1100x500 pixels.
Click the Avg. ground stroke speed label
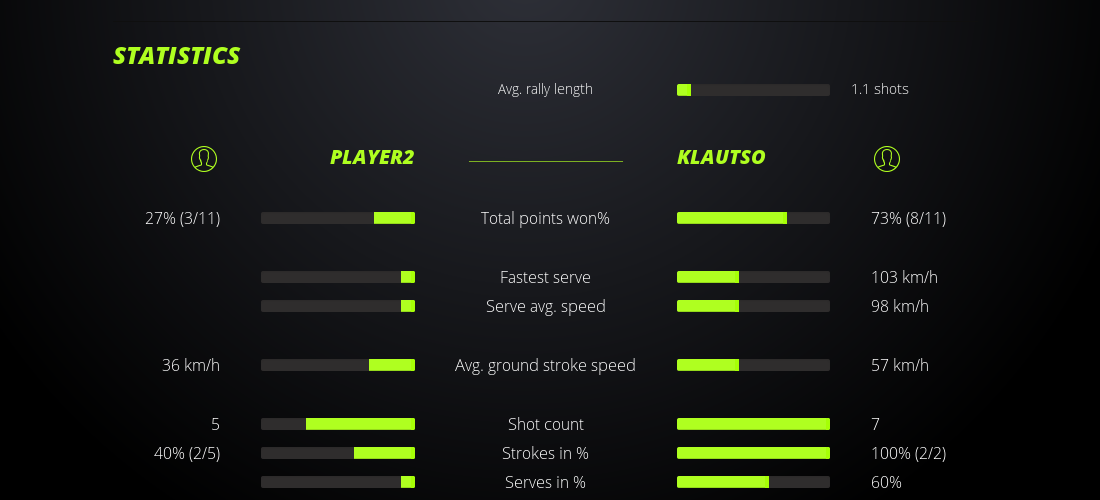(545, 365)
